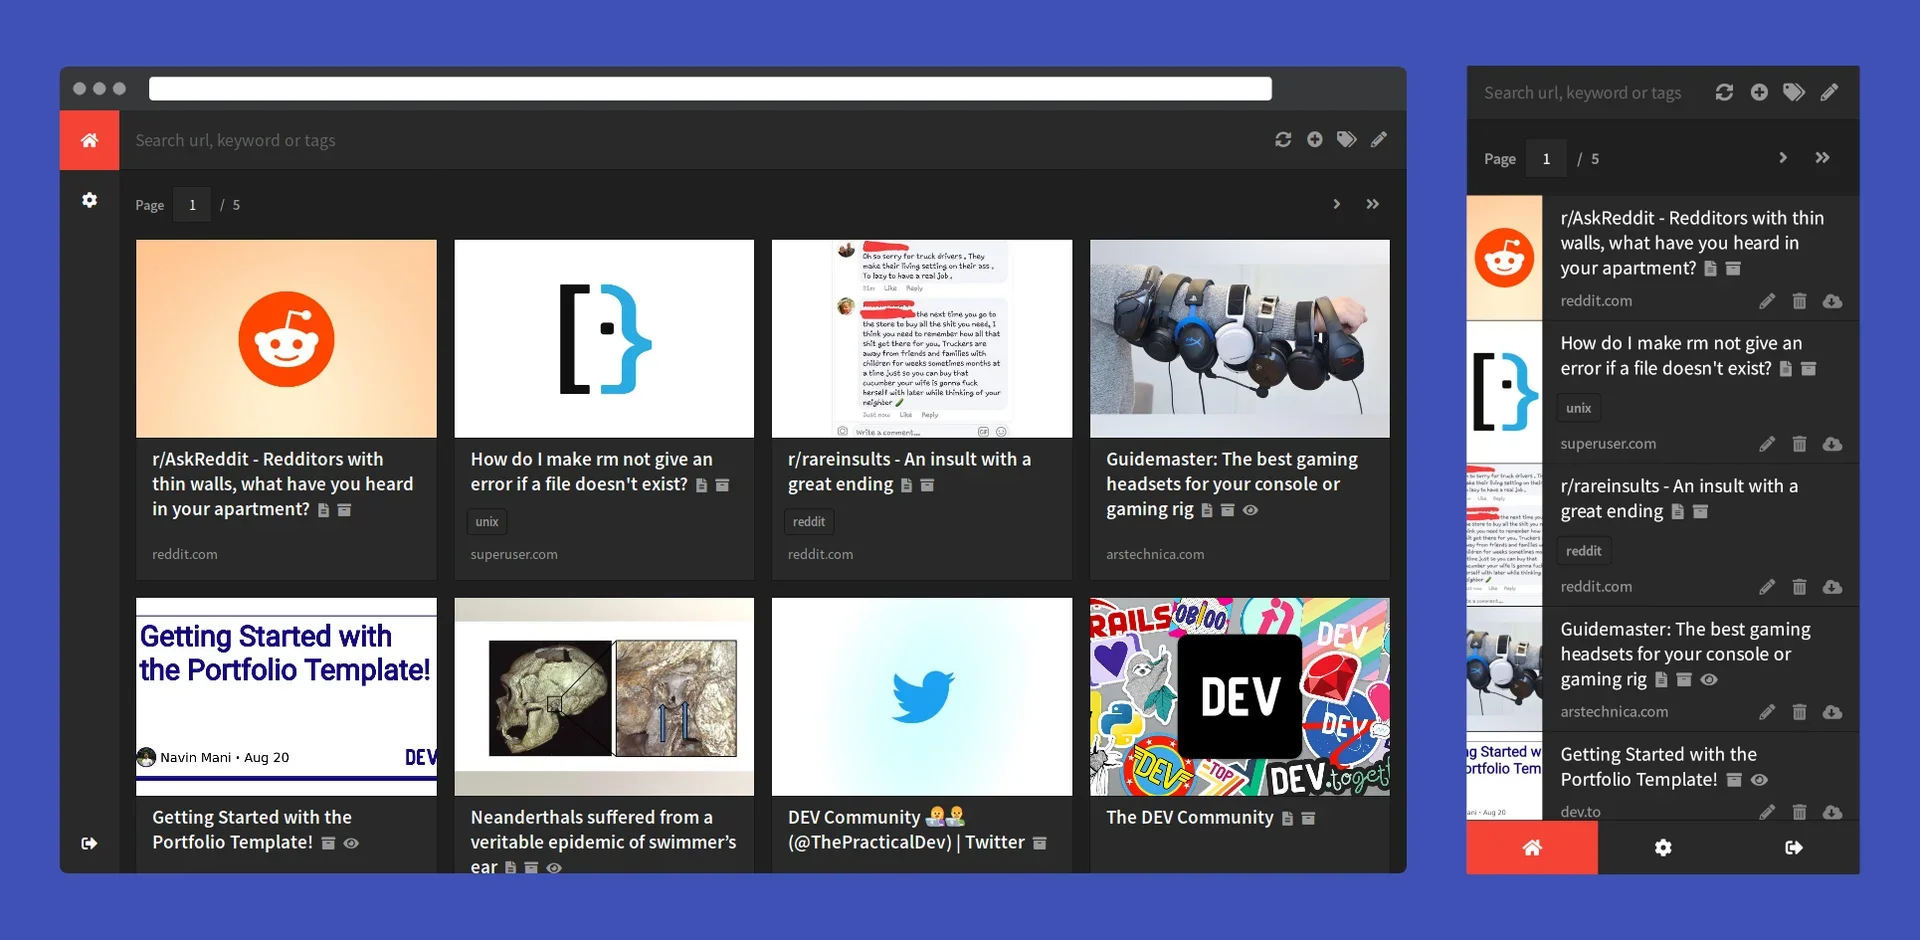Screen dimensions: 1920x940
Task: Log out using the sidebar exit icon
Action: [x=89, y=843]
